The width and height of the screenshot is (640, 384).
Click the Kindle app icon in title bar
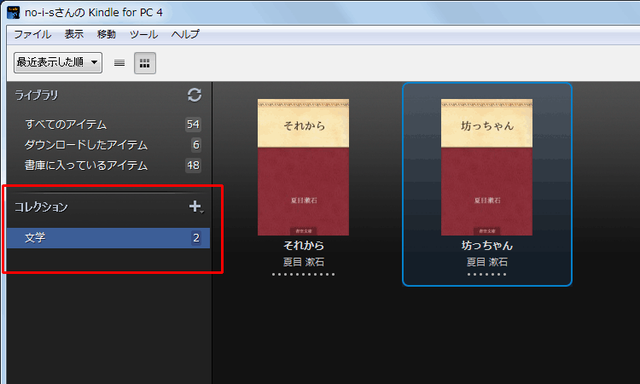pyautogui.click(x=13, y=12)
